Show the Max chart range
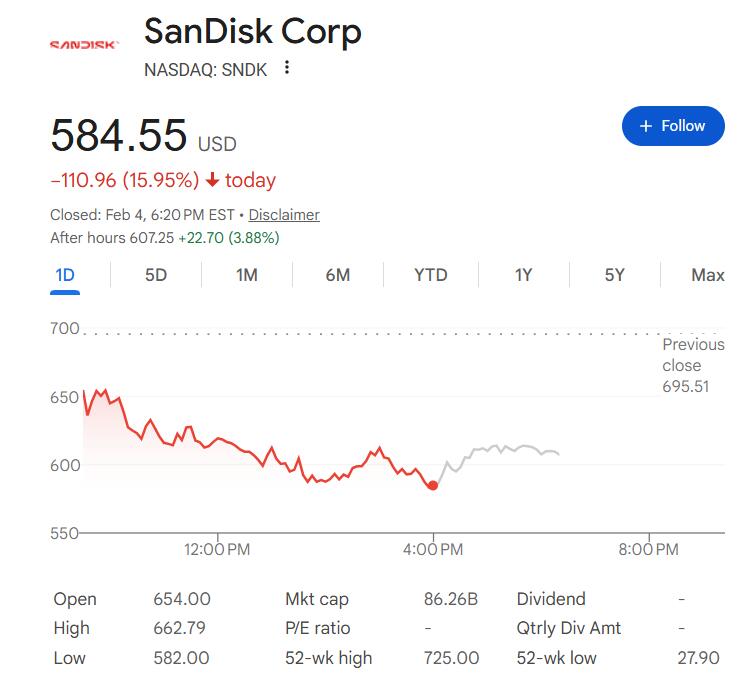The height and width of the screenshot is (682, 747). pyautogui.click(x=707, y=275)
